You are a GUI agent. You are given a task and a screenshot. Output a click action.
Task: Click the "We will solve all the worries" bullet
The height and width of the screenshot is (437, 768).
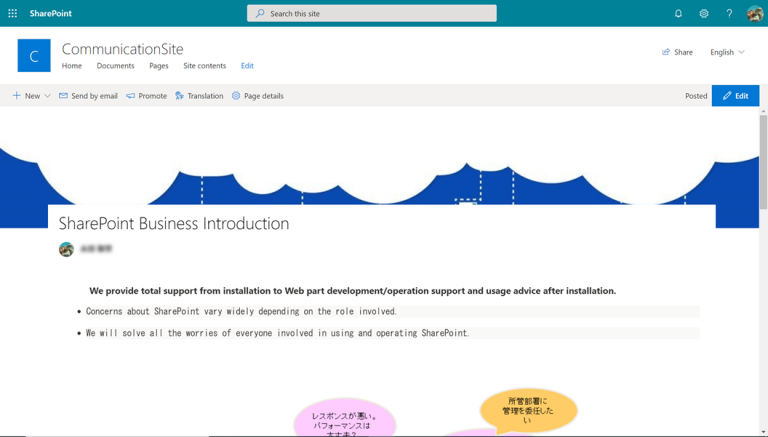click(278, 333)
